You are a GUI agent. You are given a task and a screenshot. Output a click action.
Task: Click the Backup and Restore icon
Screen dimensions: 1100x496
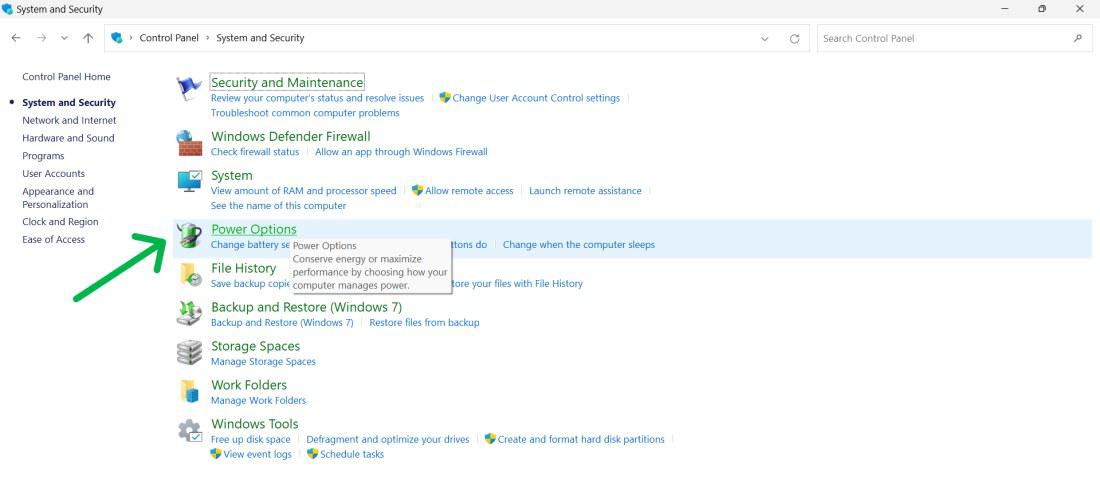point(189,313)
